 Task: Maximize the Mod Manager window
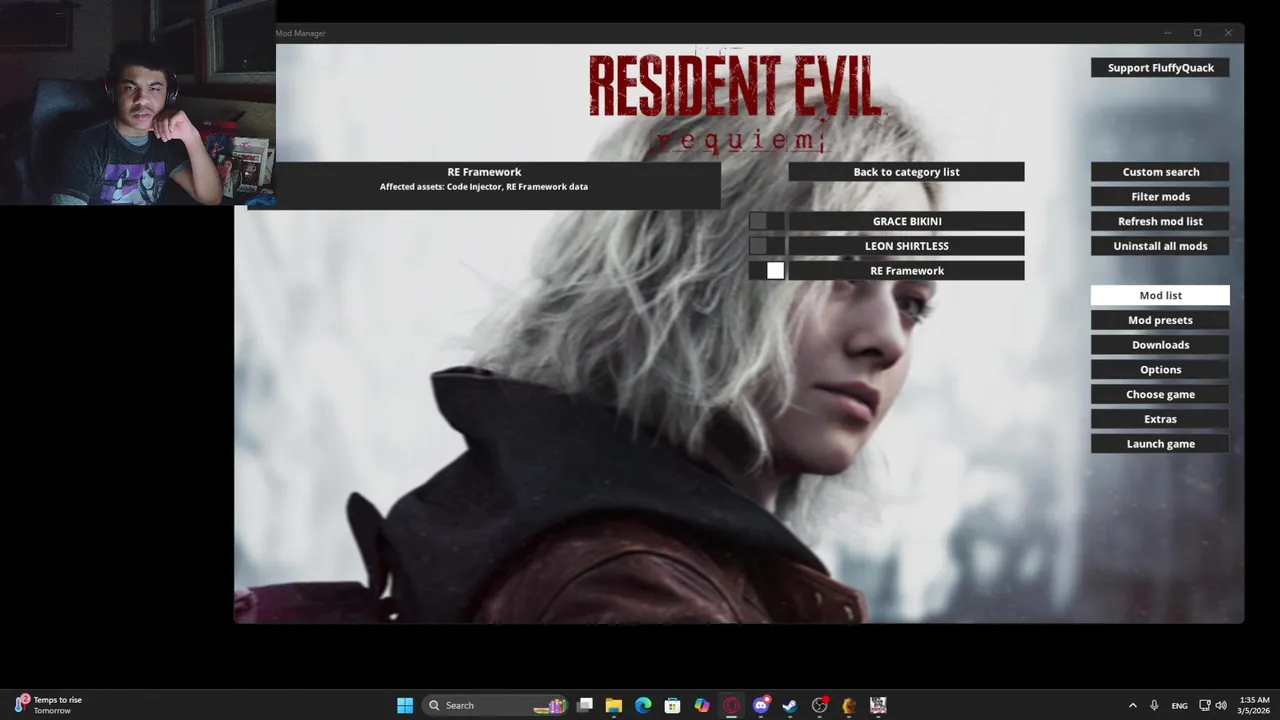pos(1197,33)
